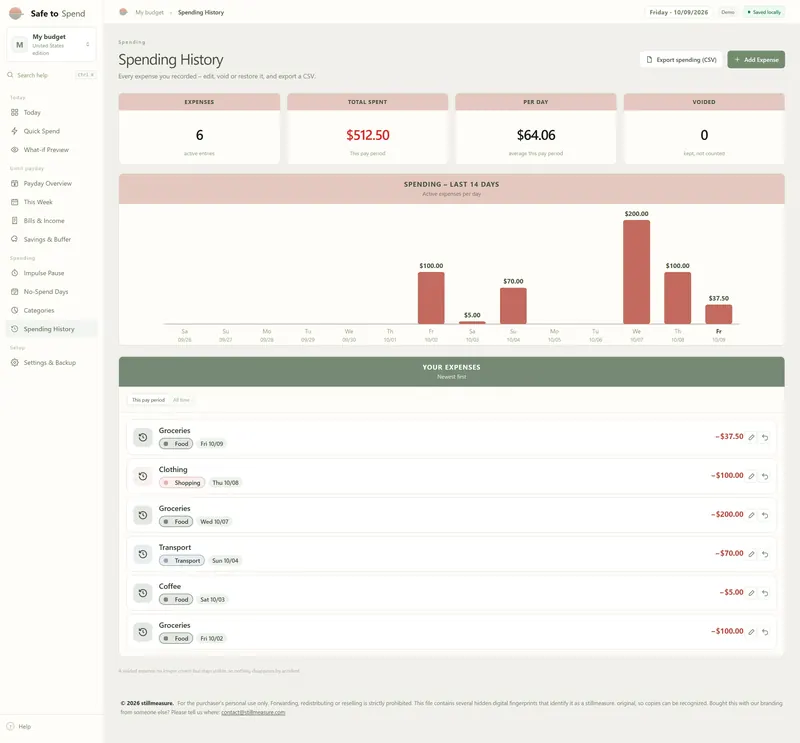Click the history clock icon on Transport row
This screenshot has width=800, height=743.
(x=143, y=554)
